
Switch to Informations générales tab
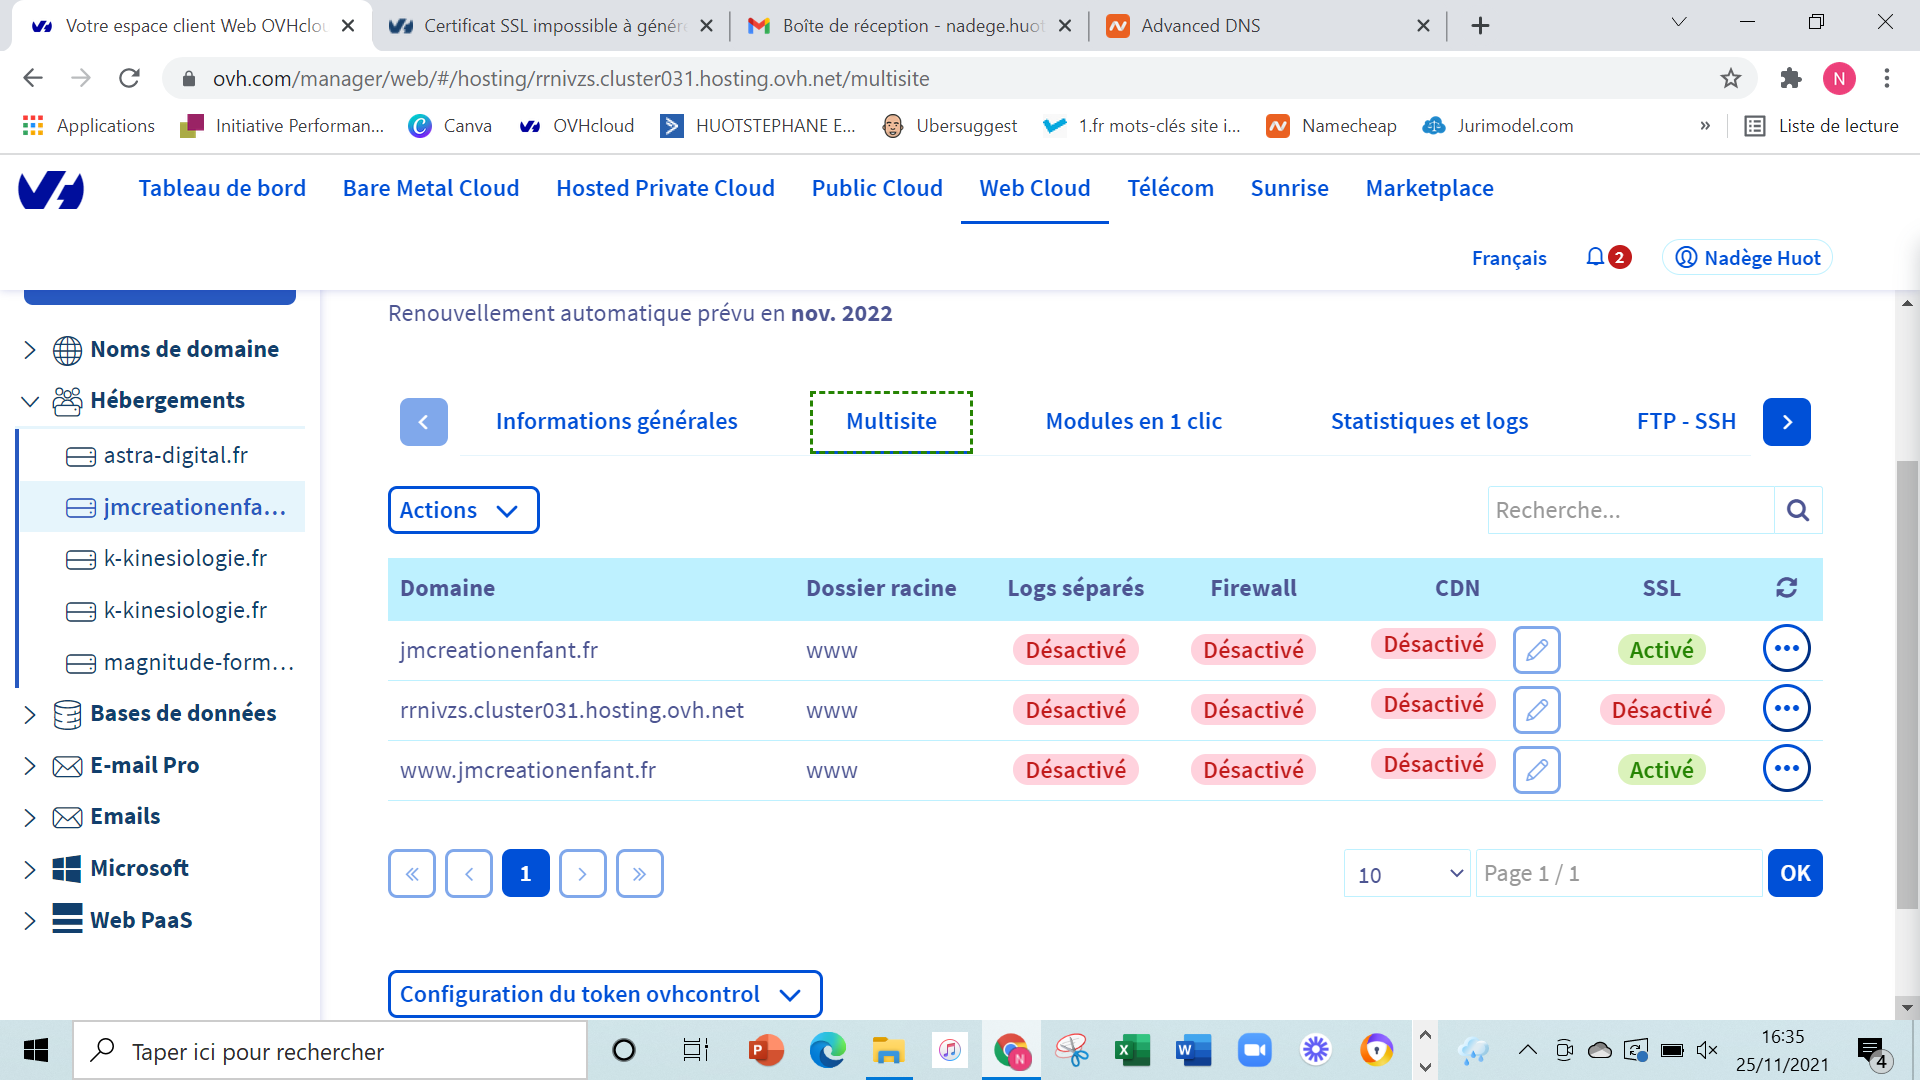tap(616, 421)
